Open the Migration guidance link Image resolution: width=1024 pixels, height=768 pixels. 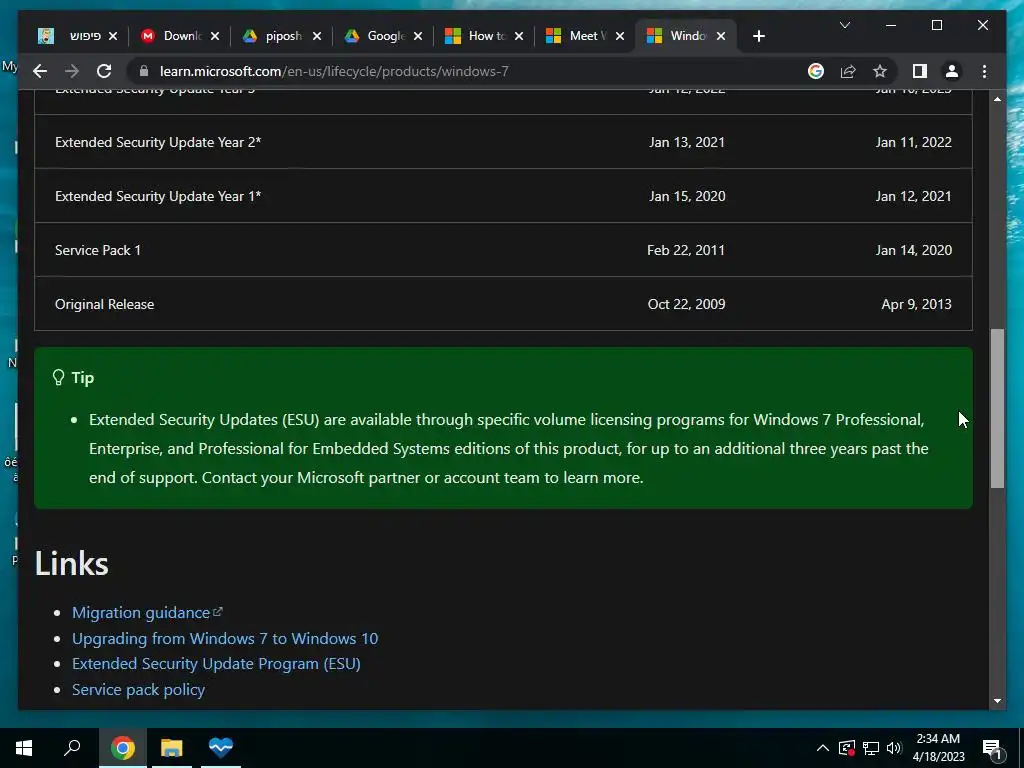click(147, 613)
